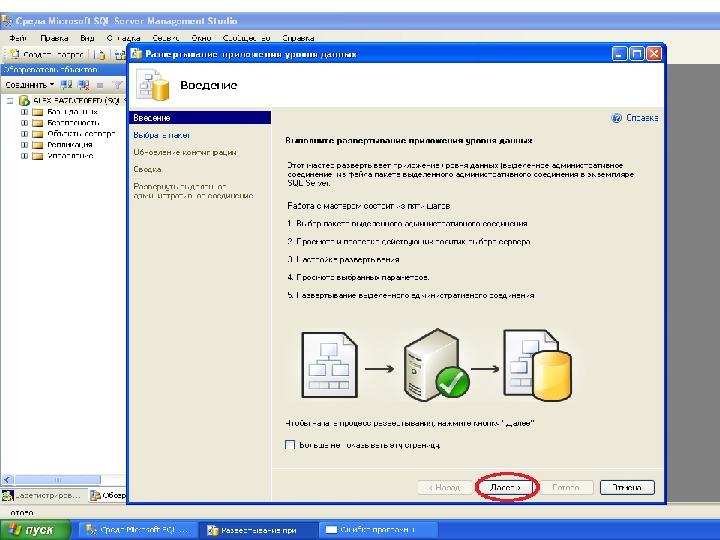Image resolution: width=720 pixels, height=540 pixels.
Task: Click the Создать запрос toolbar label
Action: click(52, 55)
